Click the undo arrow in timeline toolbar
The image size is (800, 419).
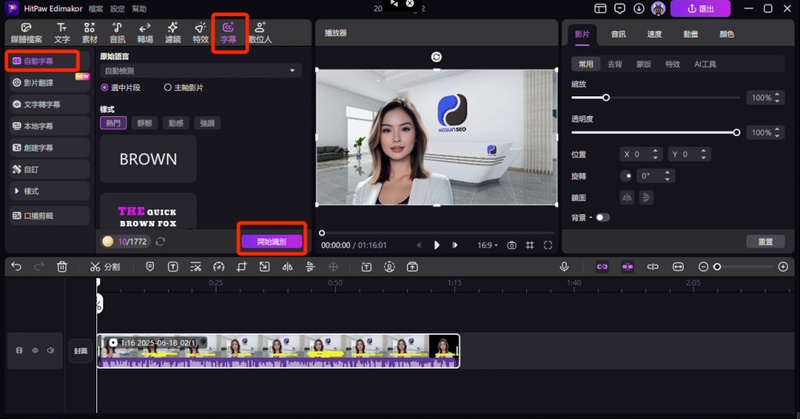[15, 267]
